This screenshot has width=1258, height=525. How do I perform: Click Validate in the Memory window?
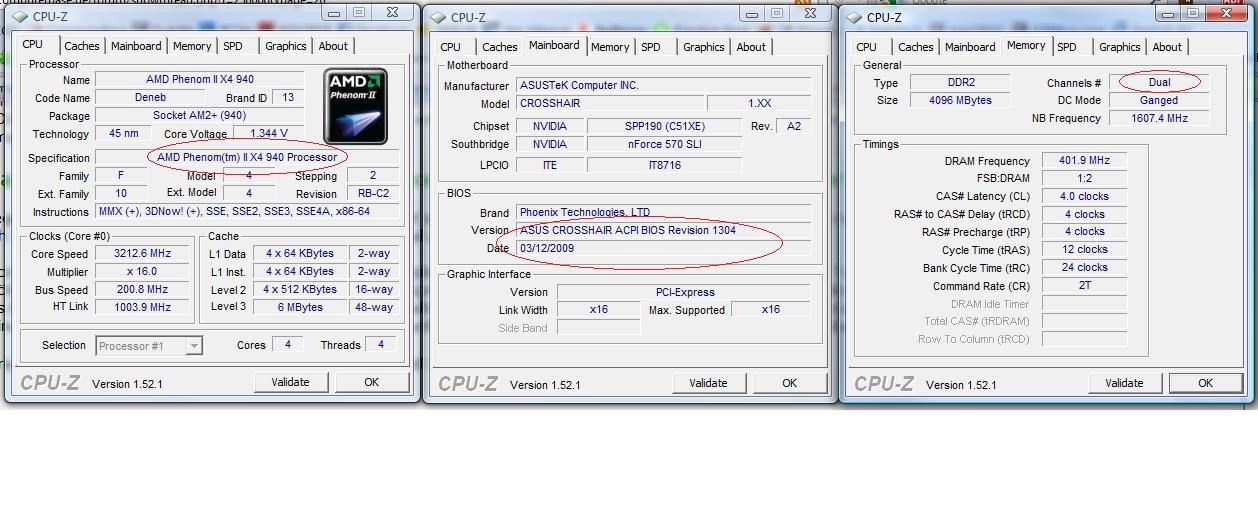pyautogui.click(x=1124, y=383)
